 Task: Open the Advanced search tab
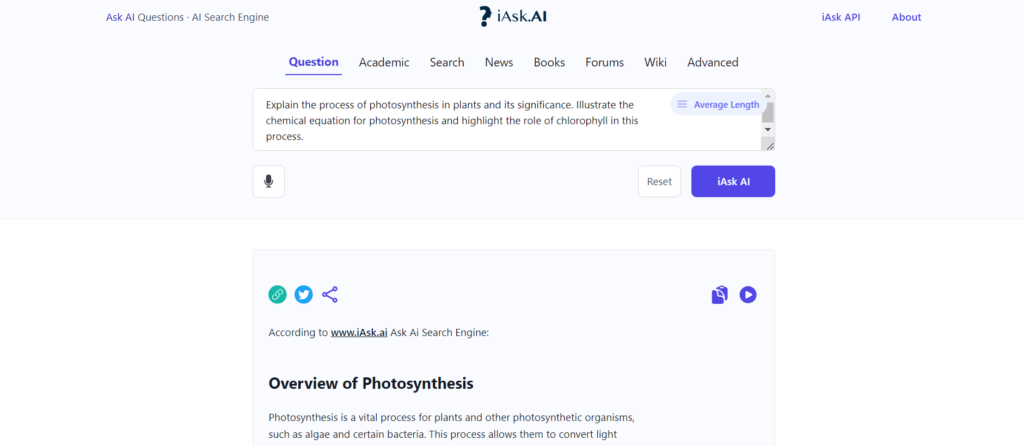click(x=712, y=62)
